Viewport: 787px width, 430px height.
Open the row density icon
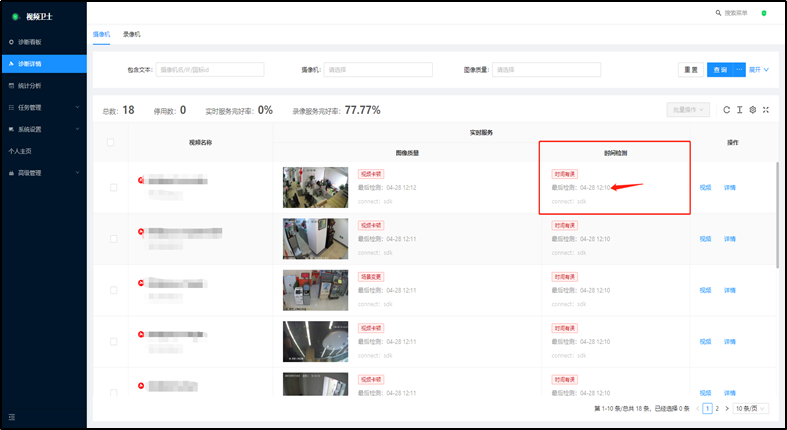point(739,110)
